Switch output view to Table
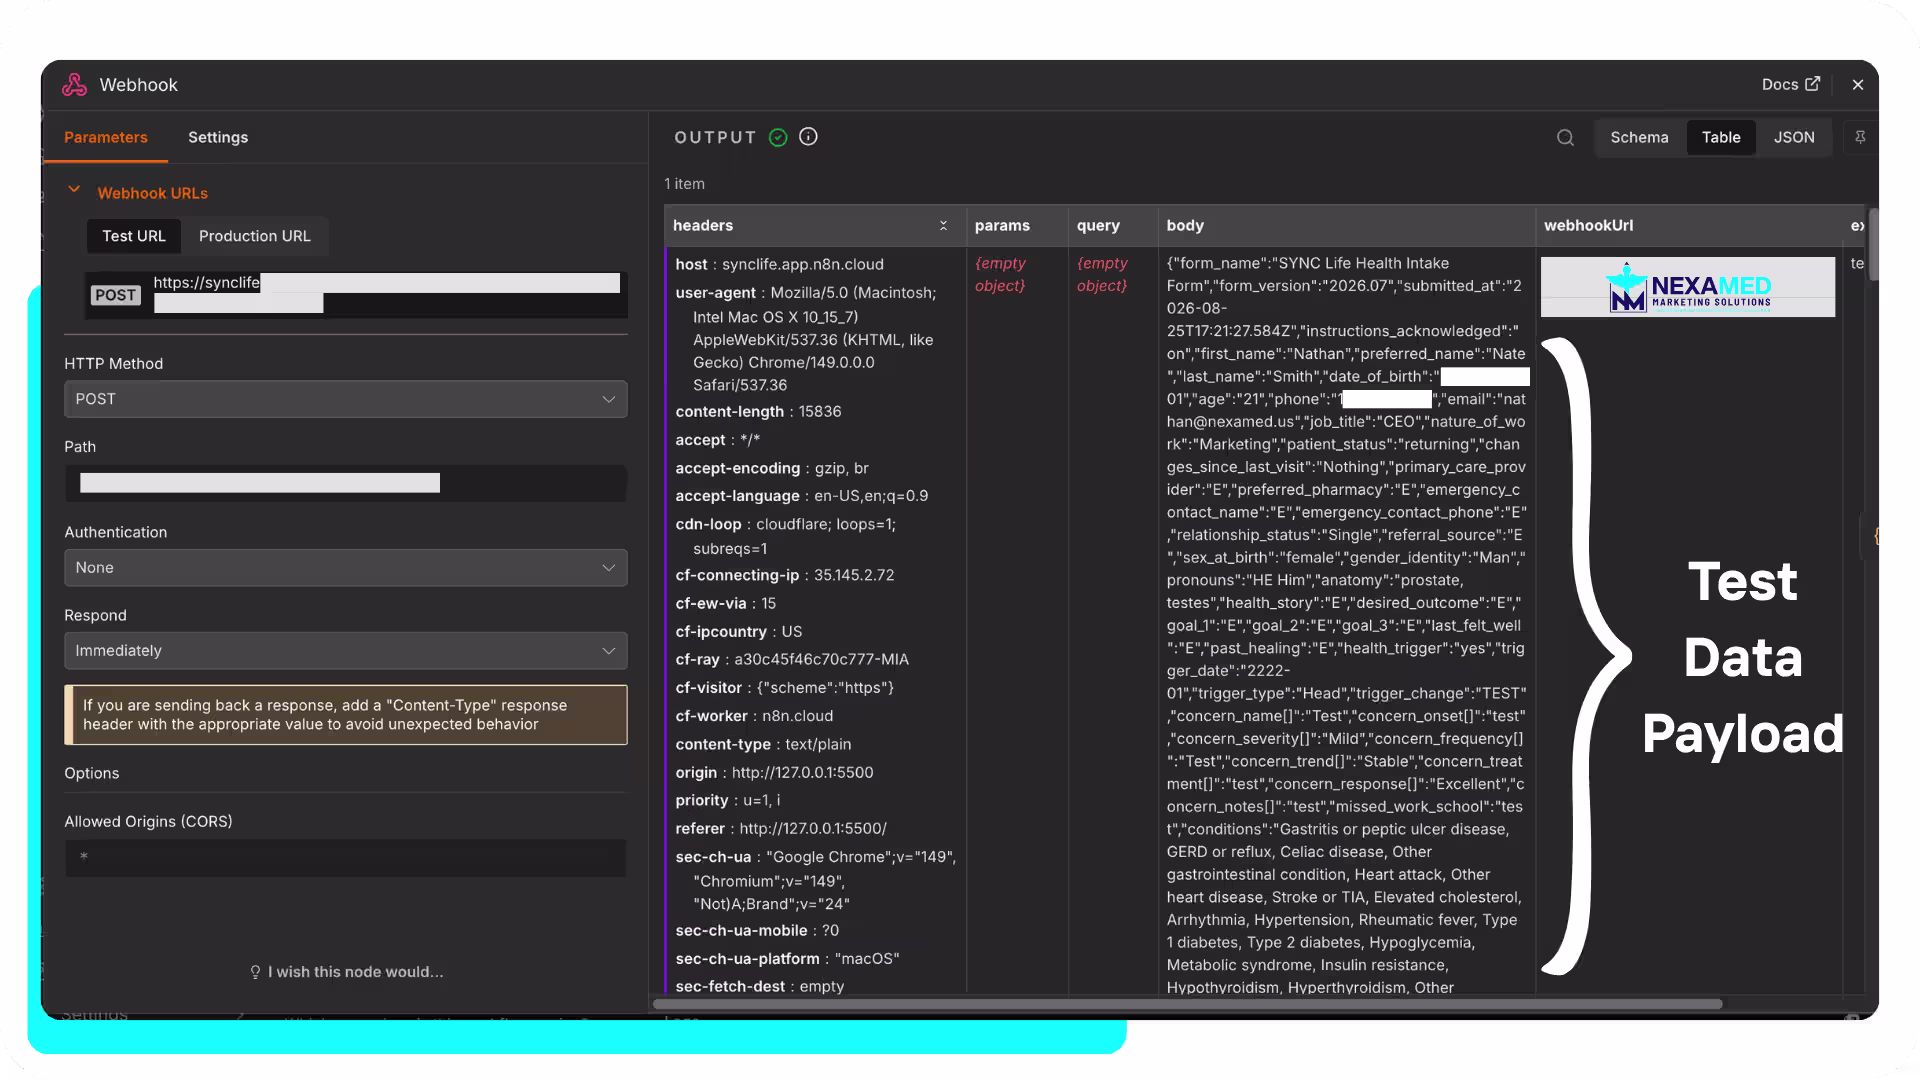Image resolution: width=1920 pixels, height=1080 pixels. point(1721,138)
